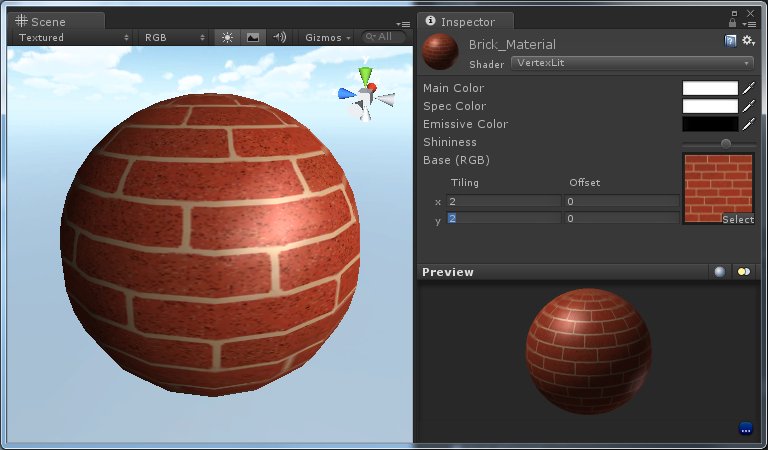Click the brick Base texture thumbnail
Image resolution: width=768 pixels, height=450 pixels.
coord(718,189)
